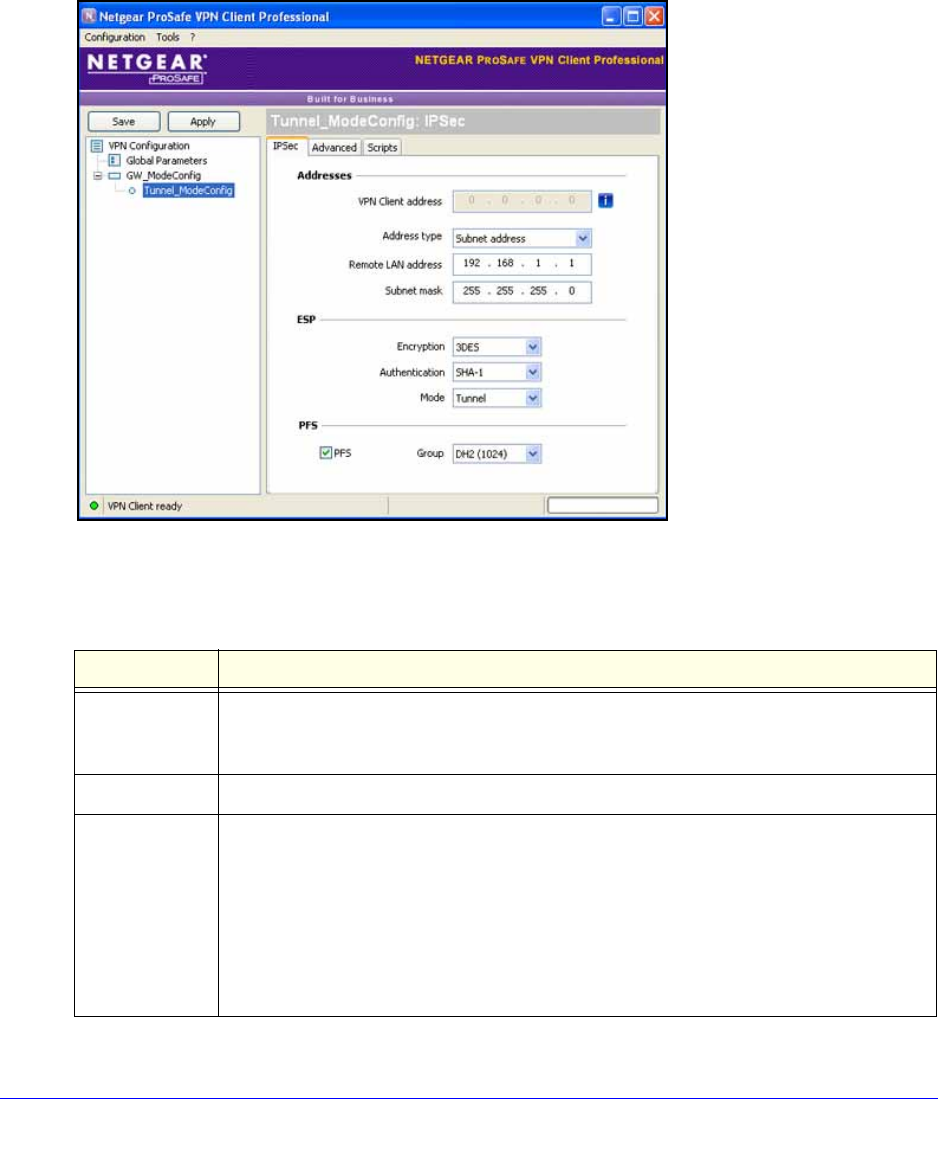
Task: Click the 'VPN Client ready' status text
Action: (x=145, y=506)
